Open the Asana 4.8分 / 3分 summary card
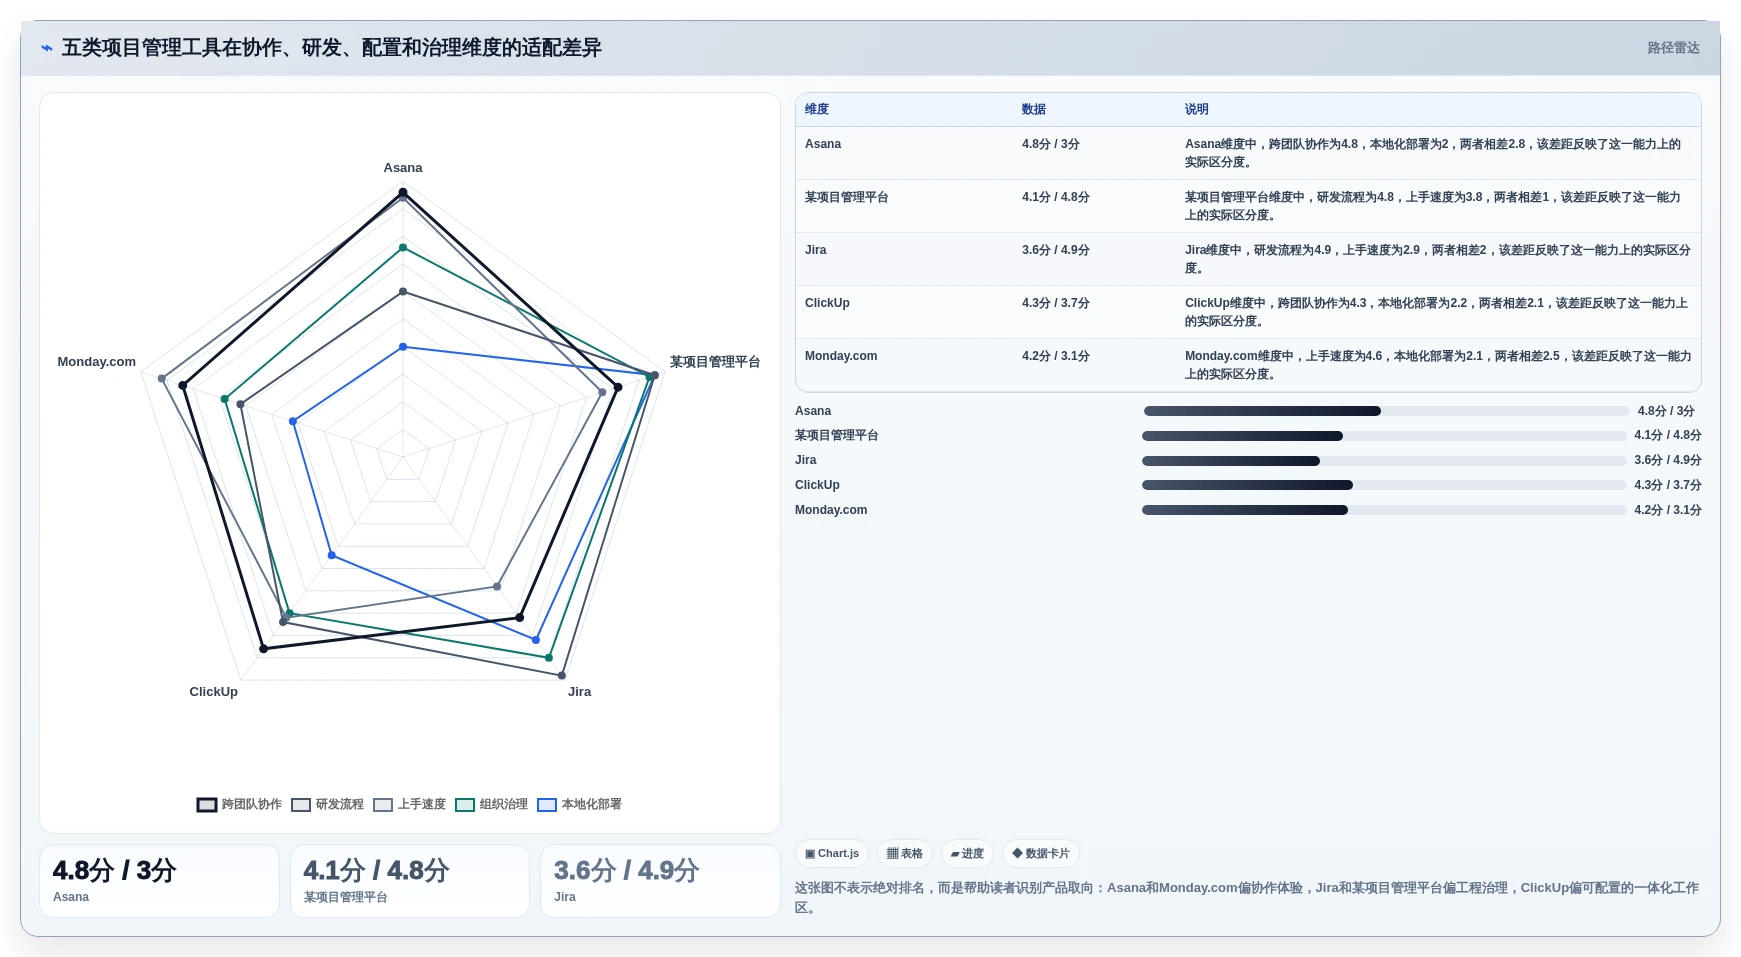This screenshot has height=957, width=1741. point(159,881)
